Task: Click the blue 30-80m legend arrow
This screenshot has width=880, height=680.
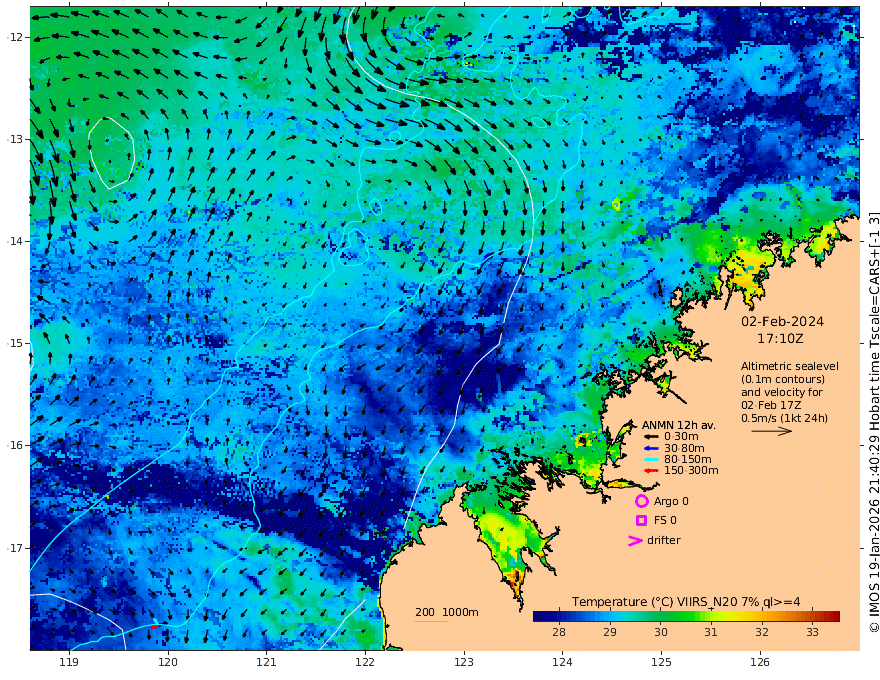Action: tap(650, 448)
